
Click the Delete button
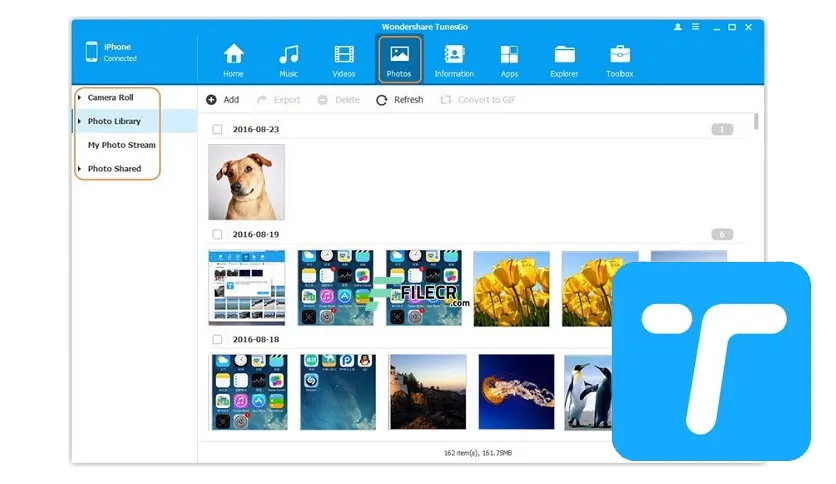339,100
